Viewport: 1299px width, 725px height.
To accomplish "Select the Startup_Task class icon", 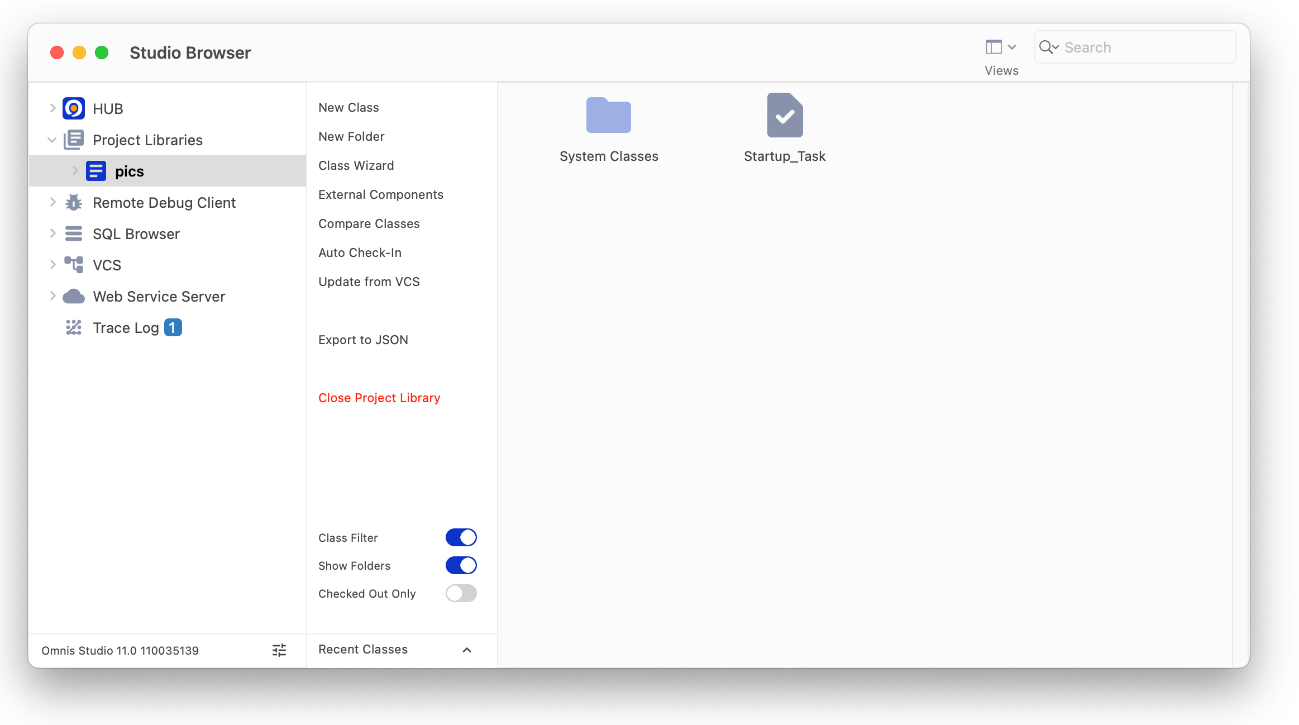I will [x=785, y=115].
